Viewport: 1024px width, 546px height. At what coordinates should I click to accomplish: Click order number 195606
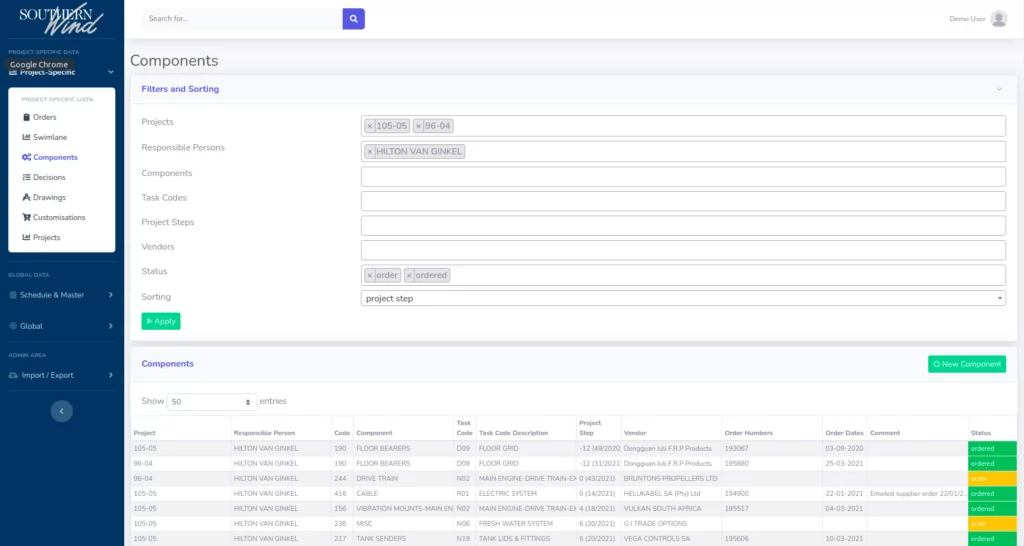(737, 539)
